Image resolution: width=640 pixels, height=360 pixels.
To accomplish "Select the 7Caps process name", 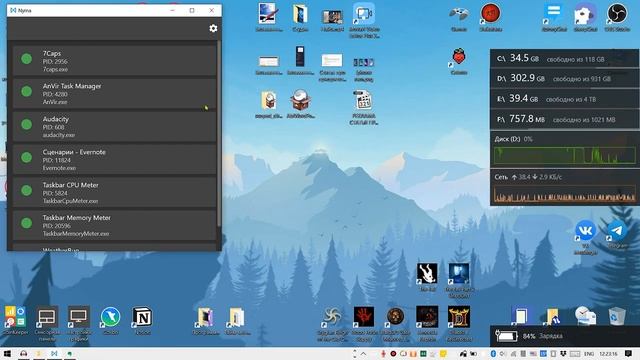I will (52, 53).
